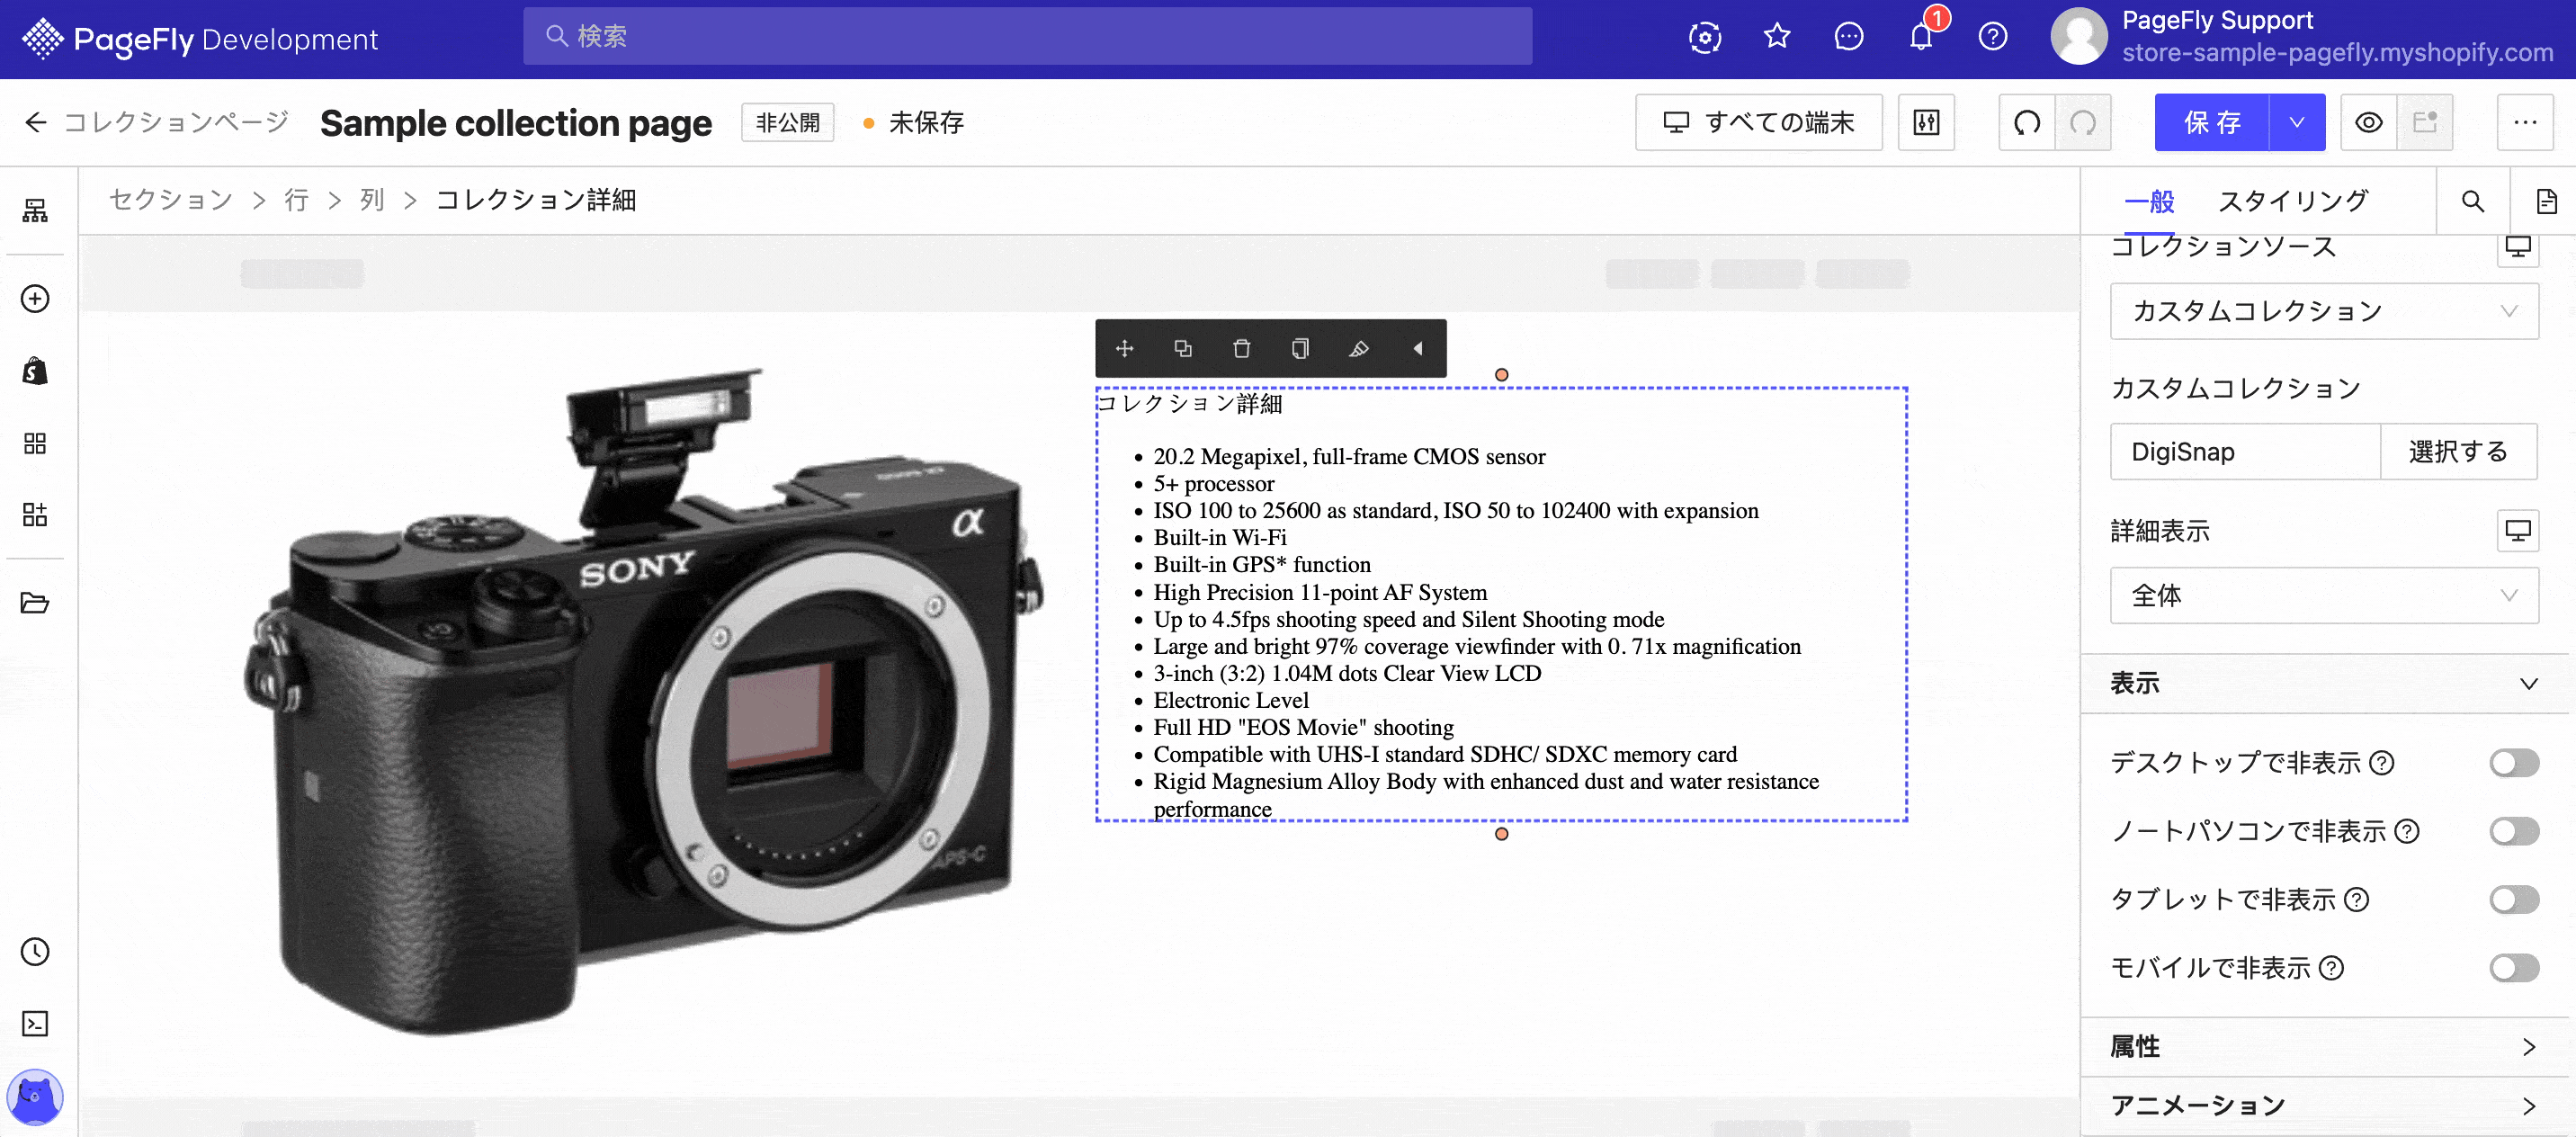Select コレクション詳細 in the breadcrumb

point(536,200)
